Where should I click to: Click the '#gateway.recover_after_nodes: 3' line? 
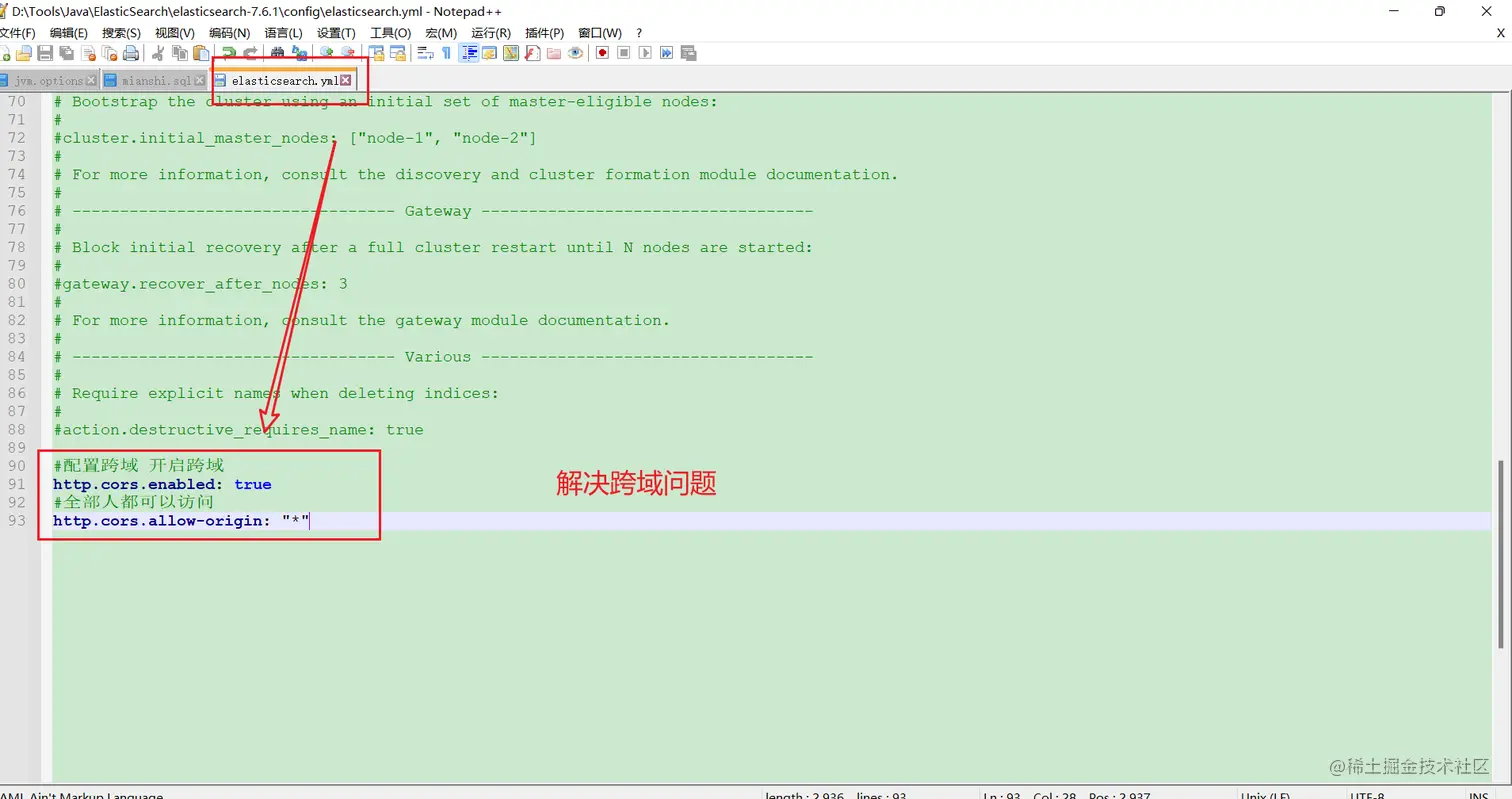[x=200, y=283]
